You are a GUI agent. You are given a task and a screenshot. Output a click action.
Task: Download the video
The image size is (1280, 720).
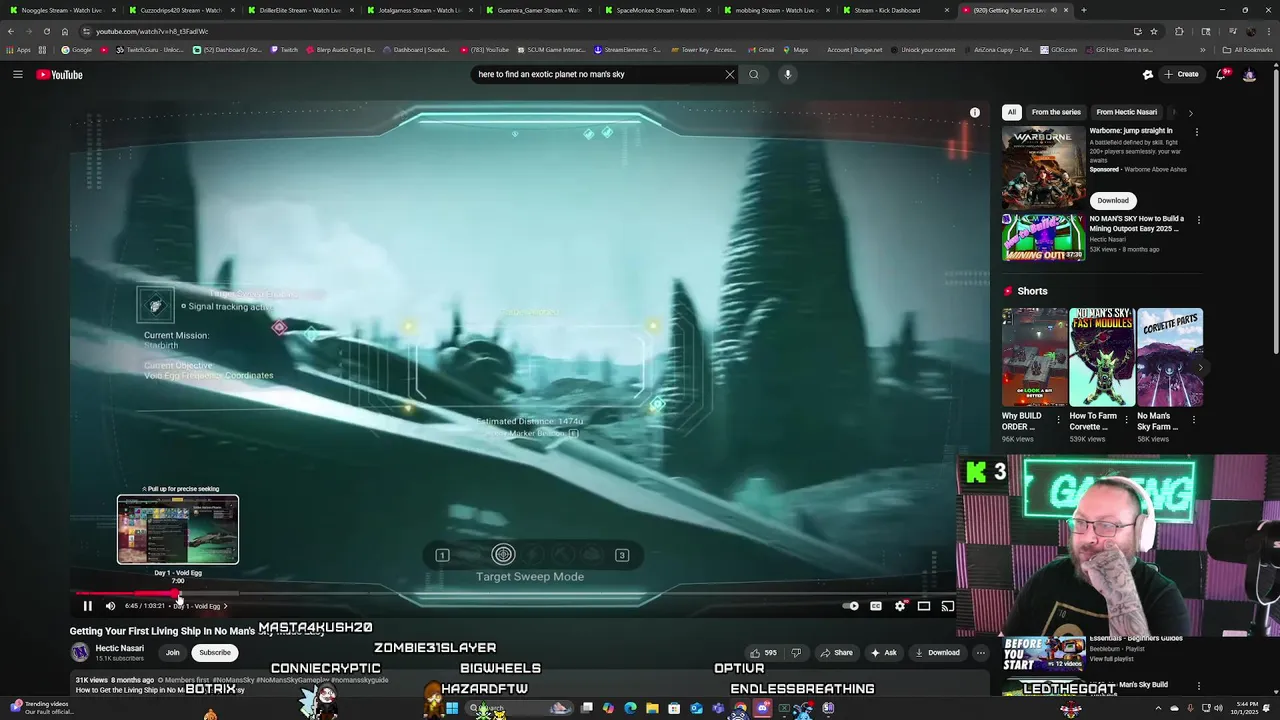[937, 653]
